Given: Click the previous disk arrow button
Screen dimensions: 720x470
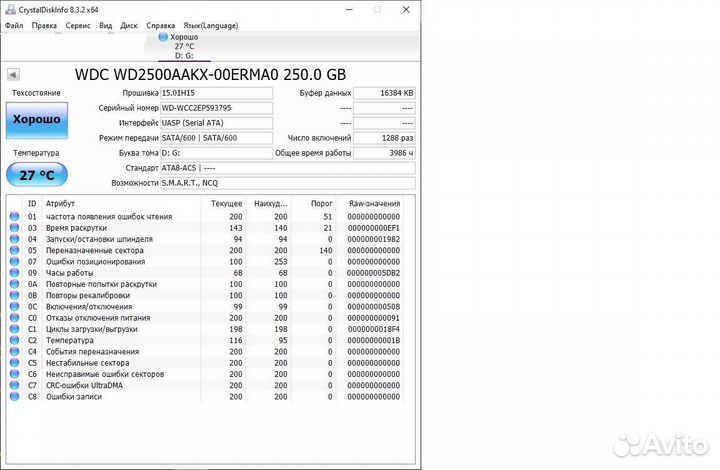Looking at the screenshot, I should pyautogui.click(x=13, y=74).
